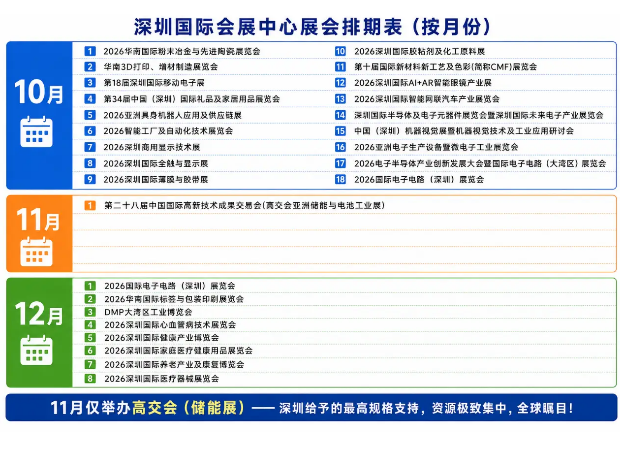620x449 pixels.
Task: Select 2026深圳国际家庭医疗健康用品展览会
Action: (x=178, y=351)
